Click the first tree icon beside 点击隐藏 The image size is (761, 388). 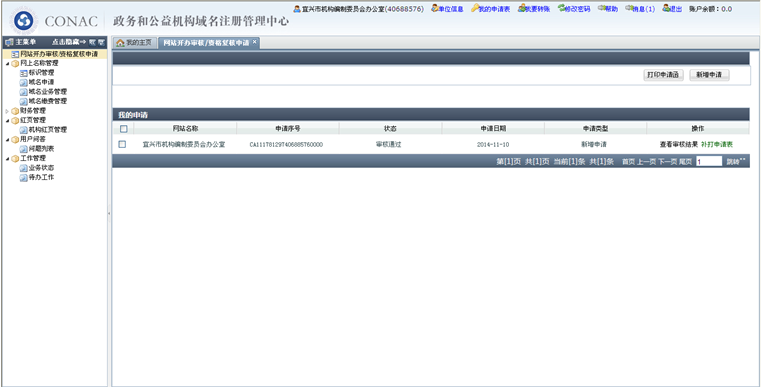click(x=92, y=42)
